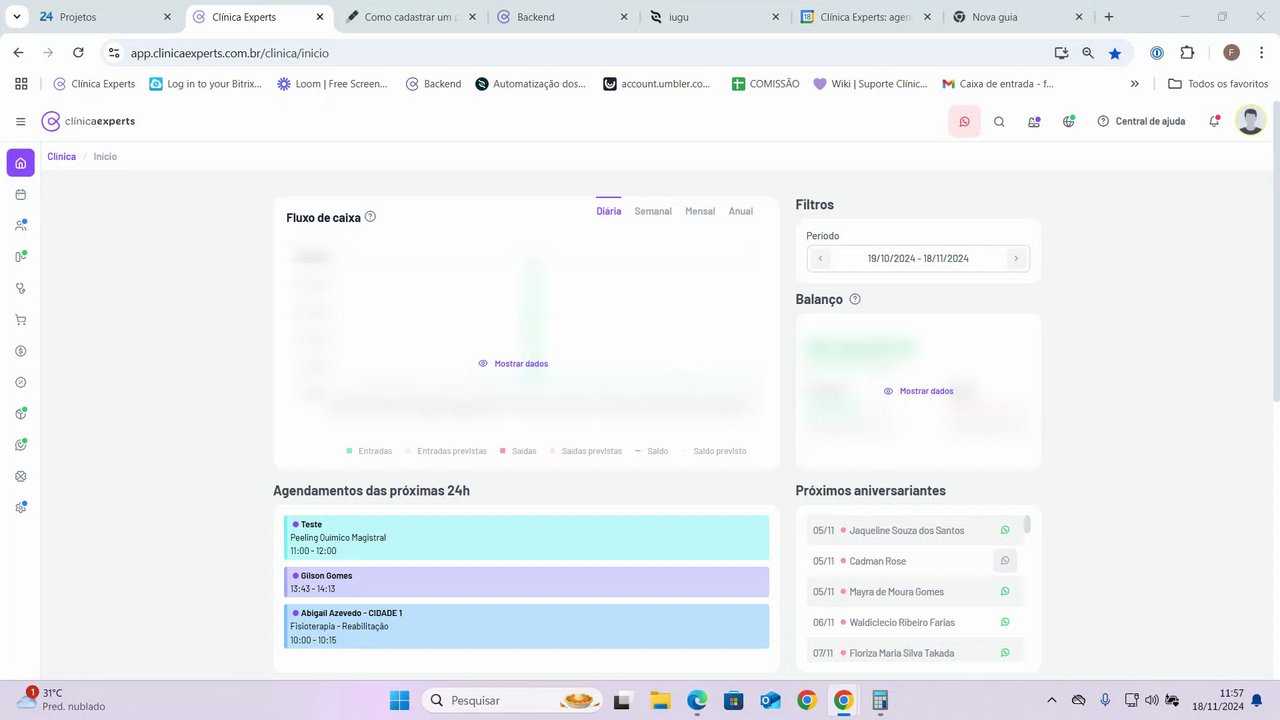Click help icon next to Fluxo de caixa
The image size is (1280, 720).
[x=370, y=216]
